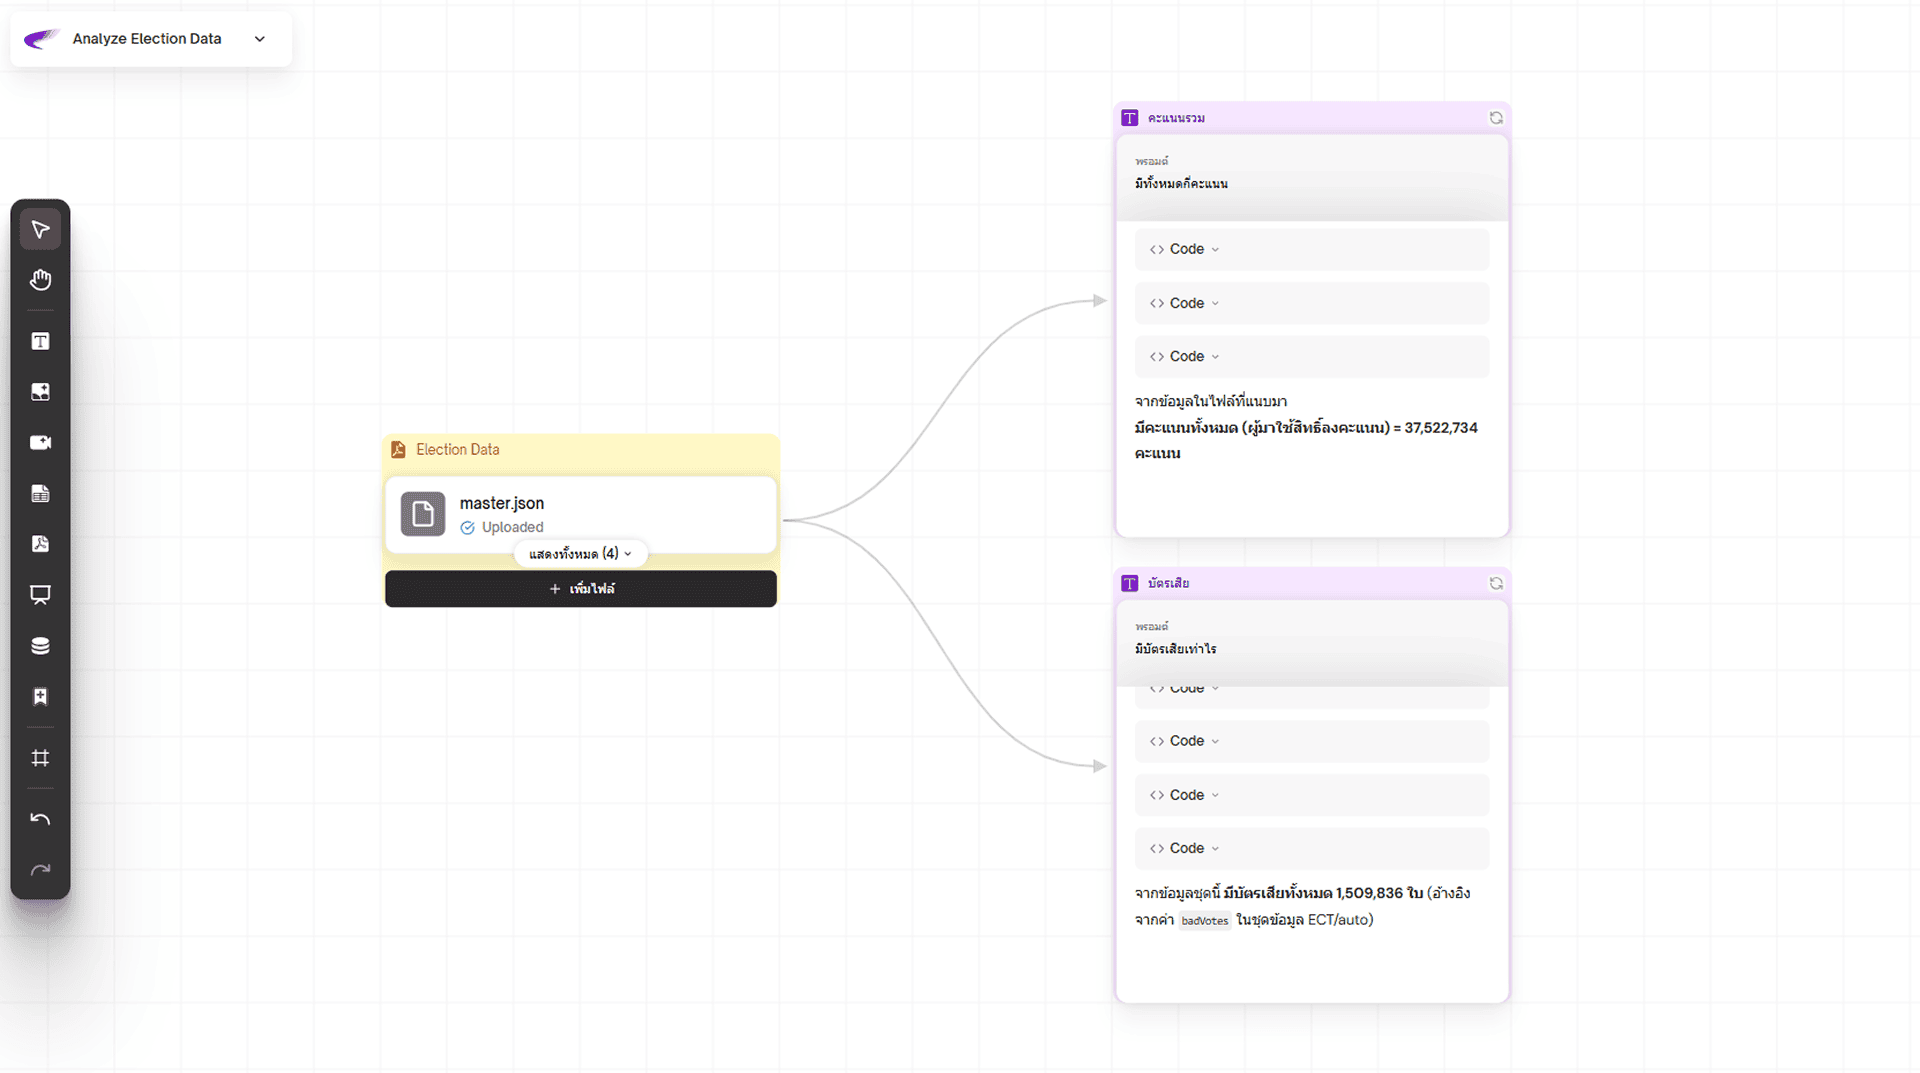The height and width of the screenshot is (1073, 1920).
Task: Regenerate the คะแนนรวม node result
Action: tap(1496, 118)
